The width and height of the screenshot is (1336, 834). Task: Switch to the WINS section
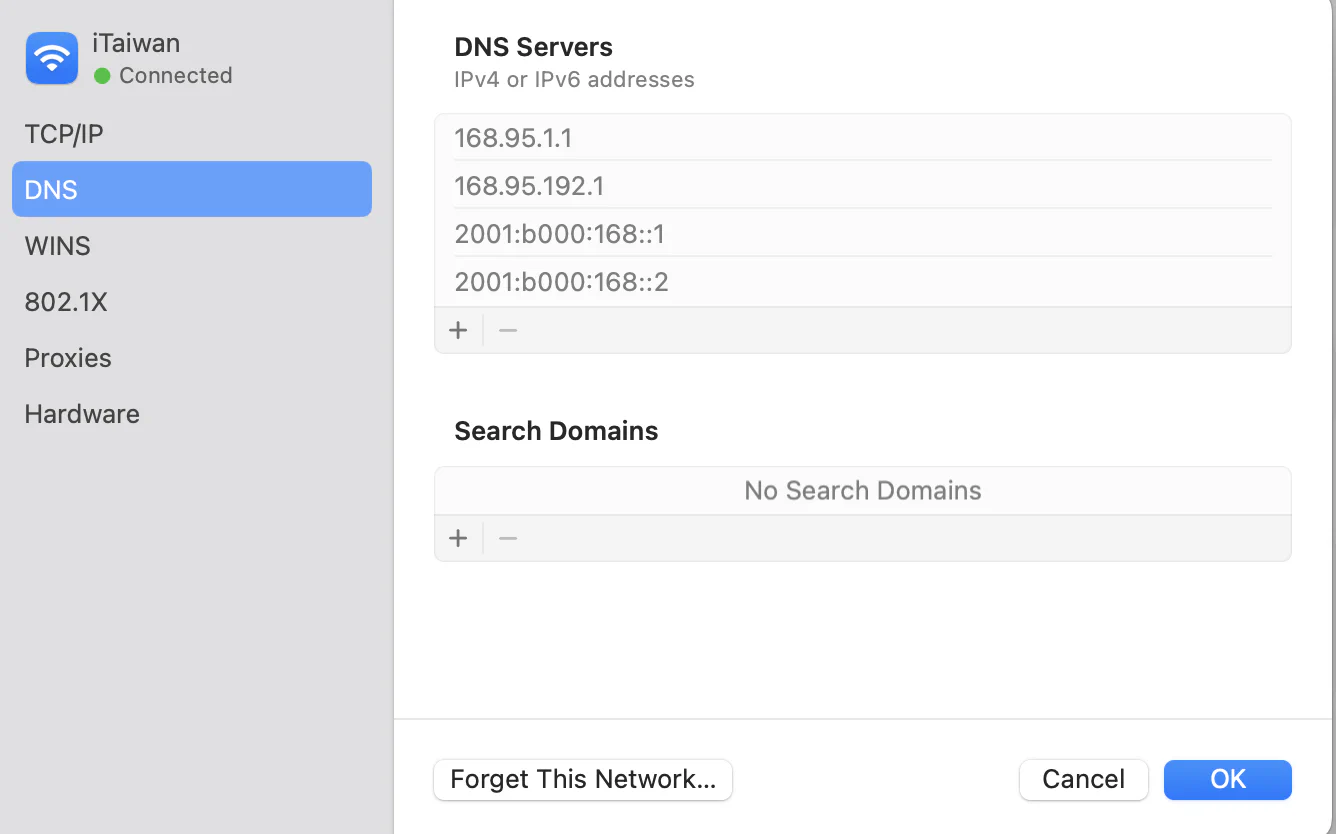[58, 246]
